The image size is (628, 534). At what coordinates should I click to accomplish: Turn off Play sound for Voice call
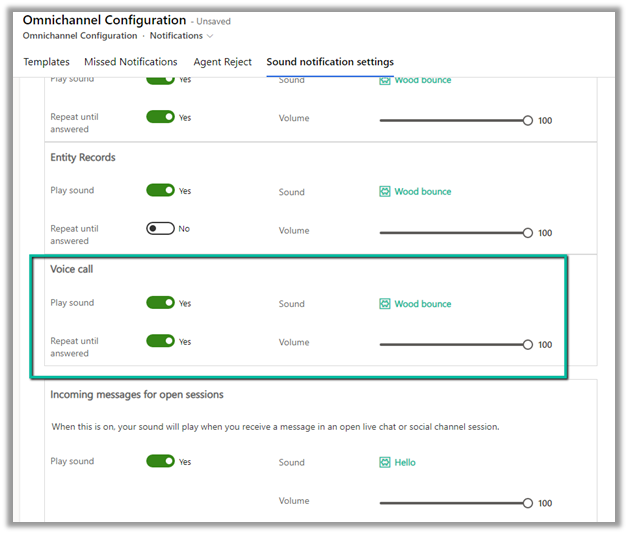point(160,303)
